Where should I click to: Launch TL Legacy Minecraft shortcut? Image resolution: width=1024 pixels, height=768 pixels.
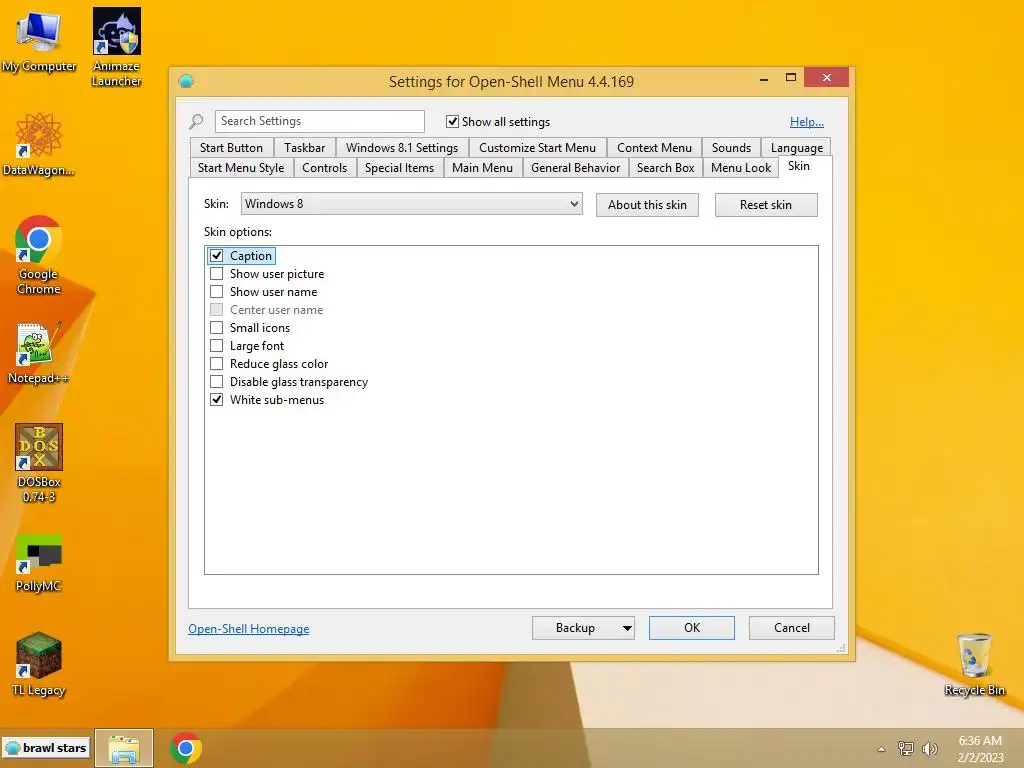[39, 665]
